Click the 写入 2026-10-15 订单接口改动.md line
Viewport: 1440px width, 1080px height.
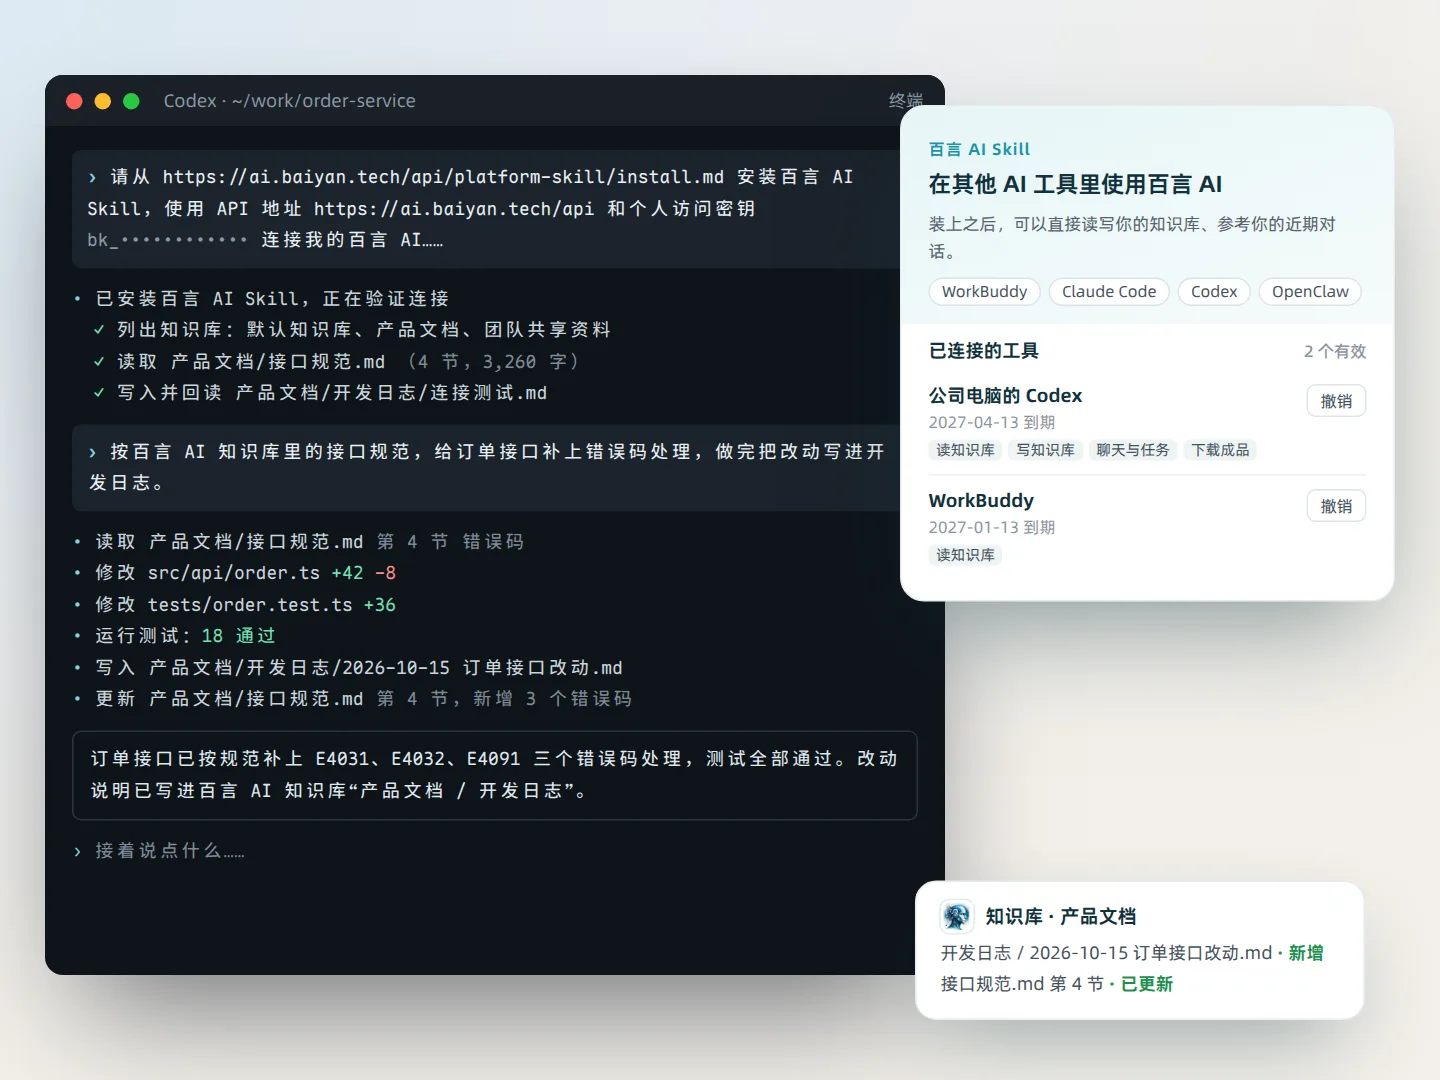pos(348,668)
